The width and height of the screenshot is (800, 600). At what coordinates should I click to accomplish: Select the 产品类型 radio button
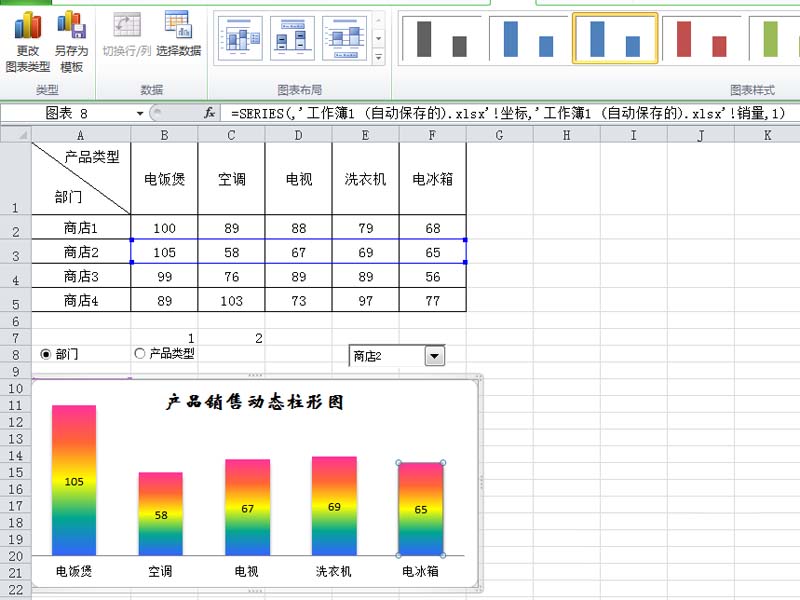coord(139,353)
